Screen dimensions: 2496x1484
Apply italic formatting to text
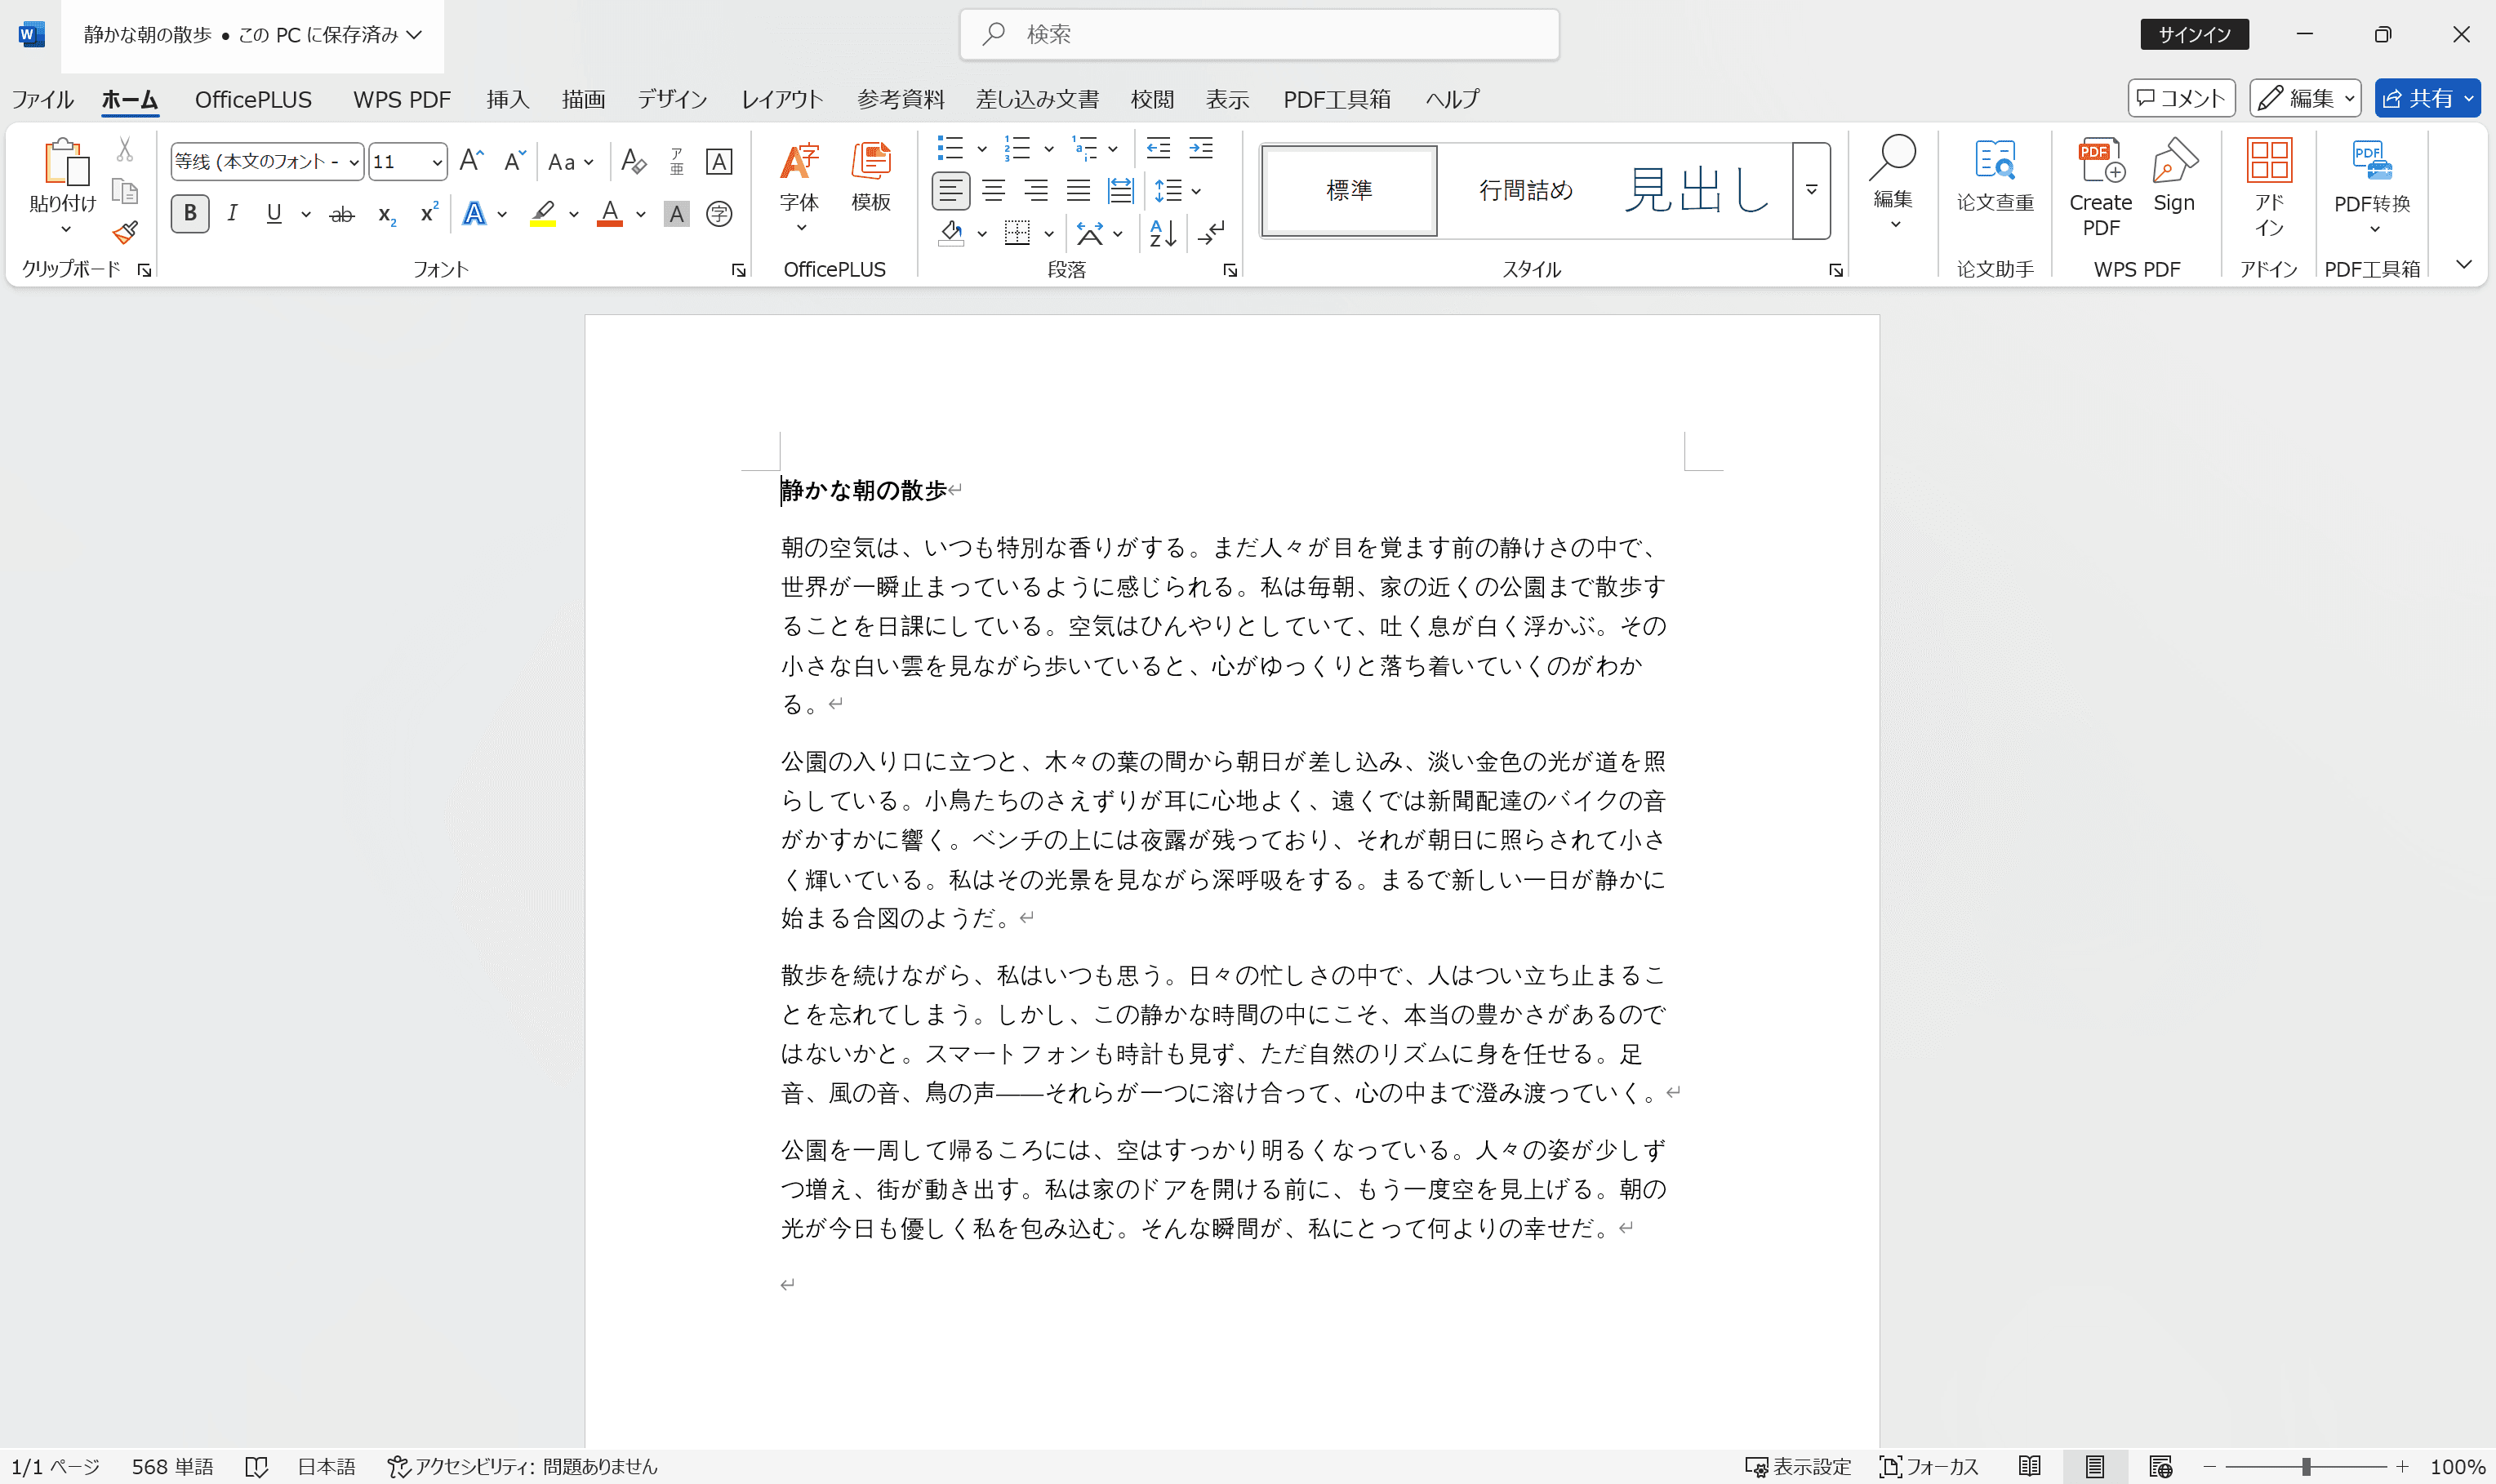[232, 213]
